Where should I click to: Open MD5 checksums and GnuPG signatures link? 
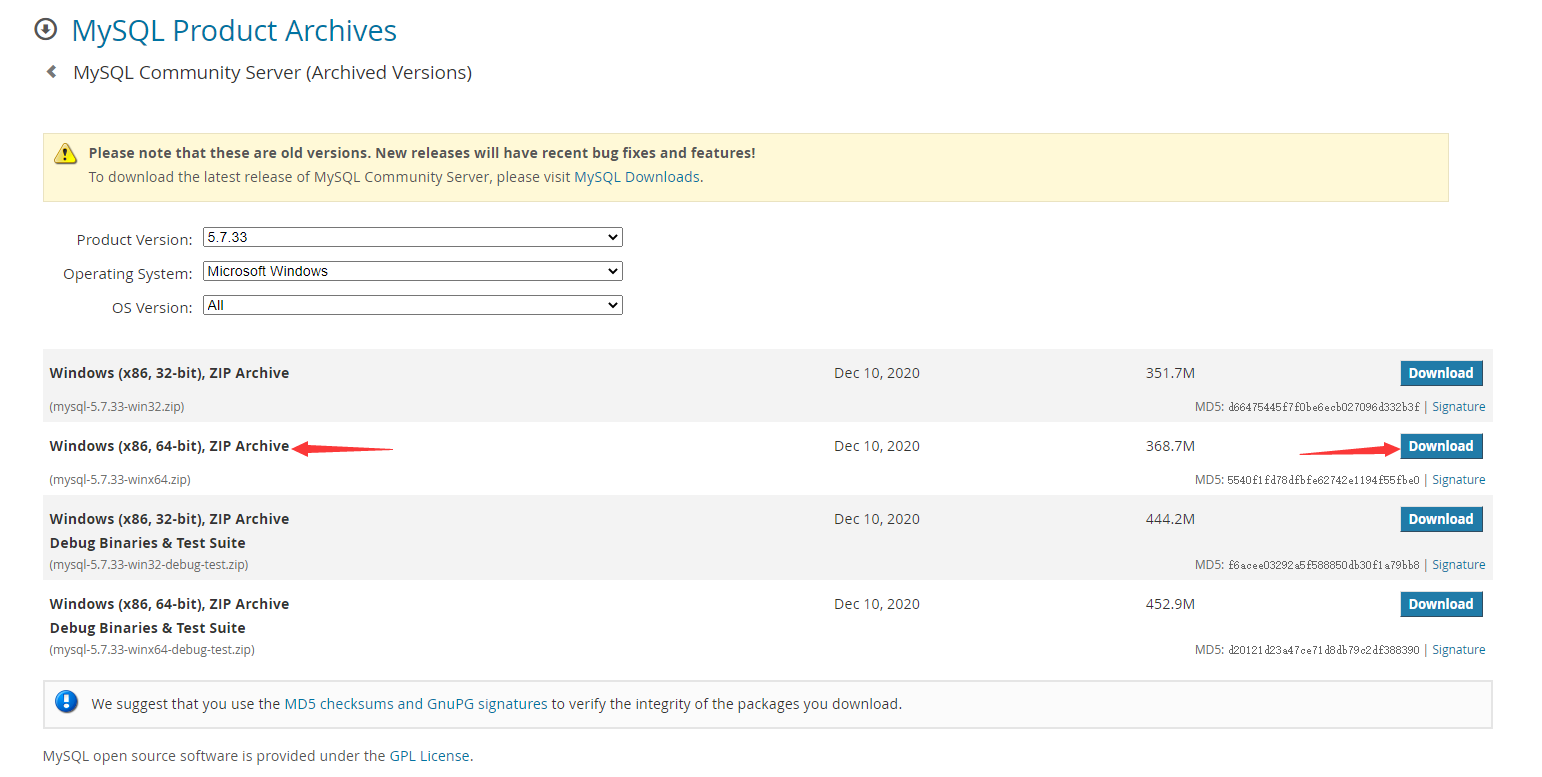pos(416,704)
